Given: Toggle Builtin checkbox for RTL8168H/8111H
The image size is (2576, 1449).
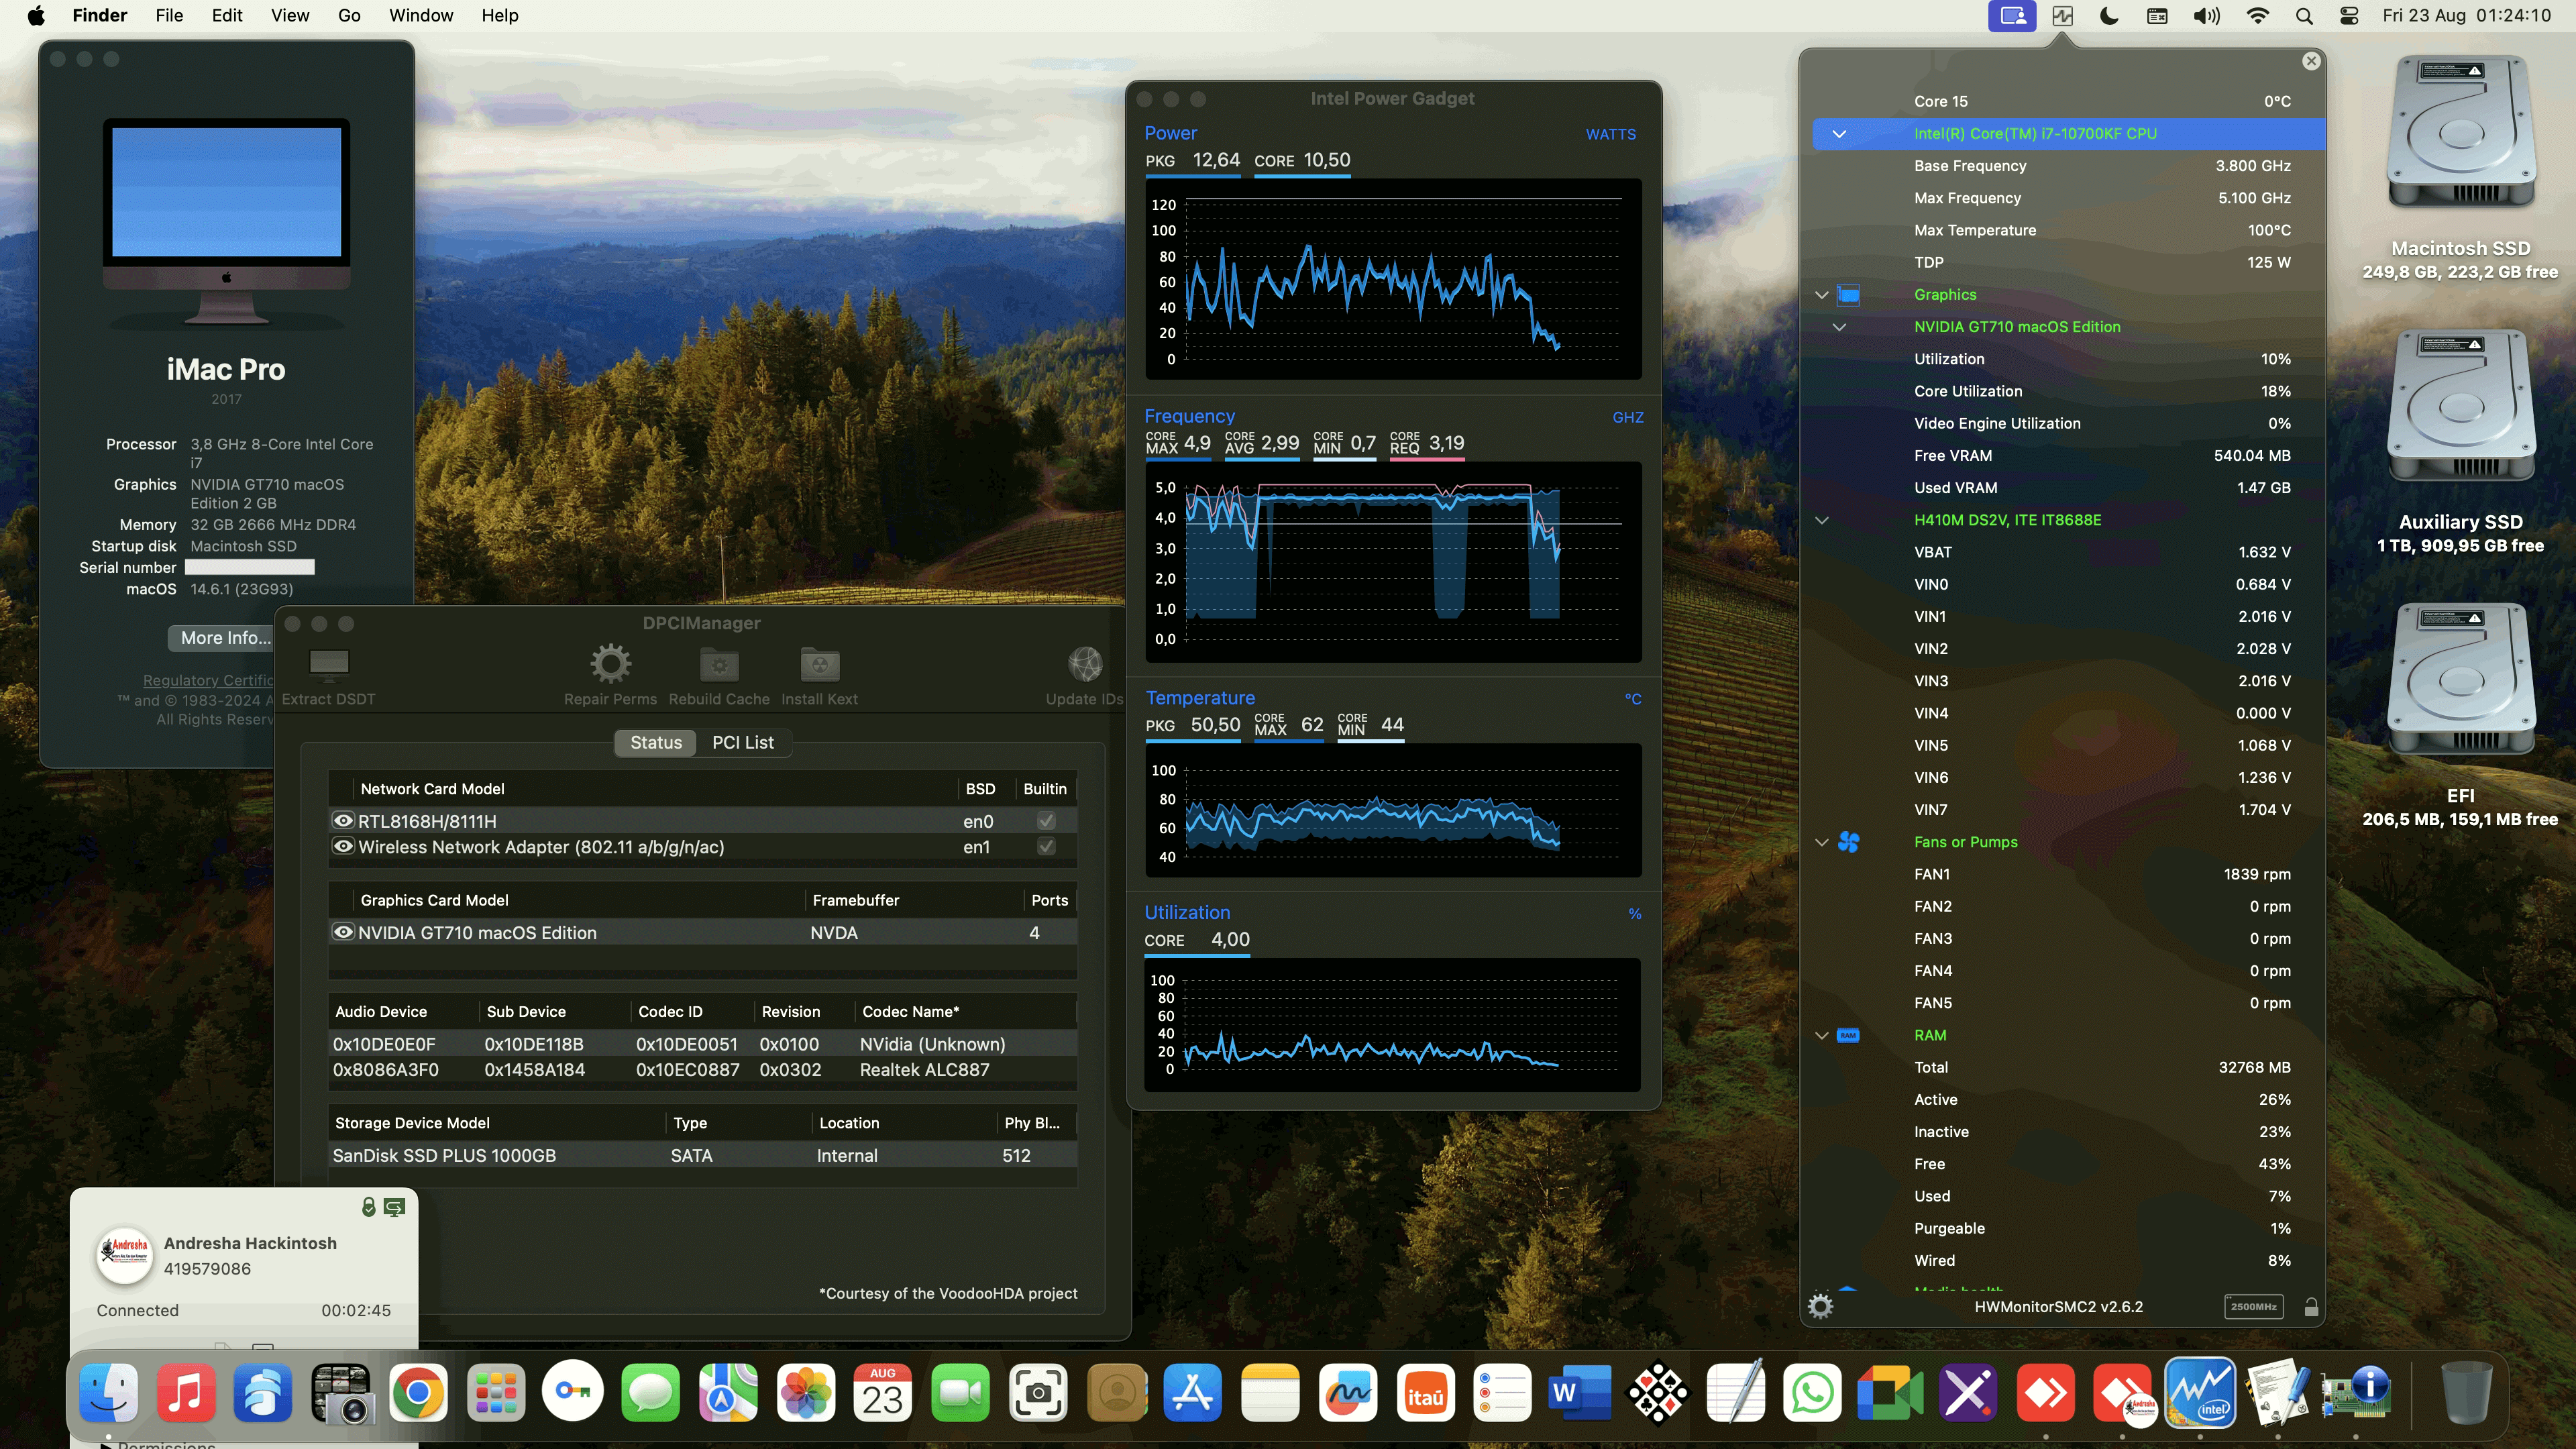Looking at the screenshot, I should (1045, 820).
